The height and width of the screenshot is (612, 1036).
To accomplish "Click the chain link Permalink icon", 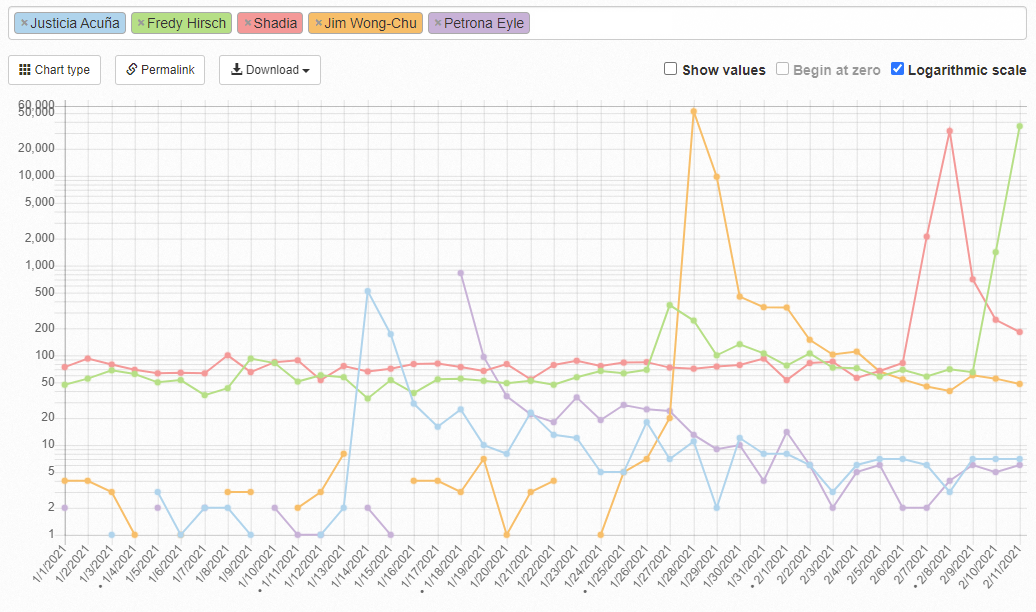I will pyautogui.click(x=132, y=70).
